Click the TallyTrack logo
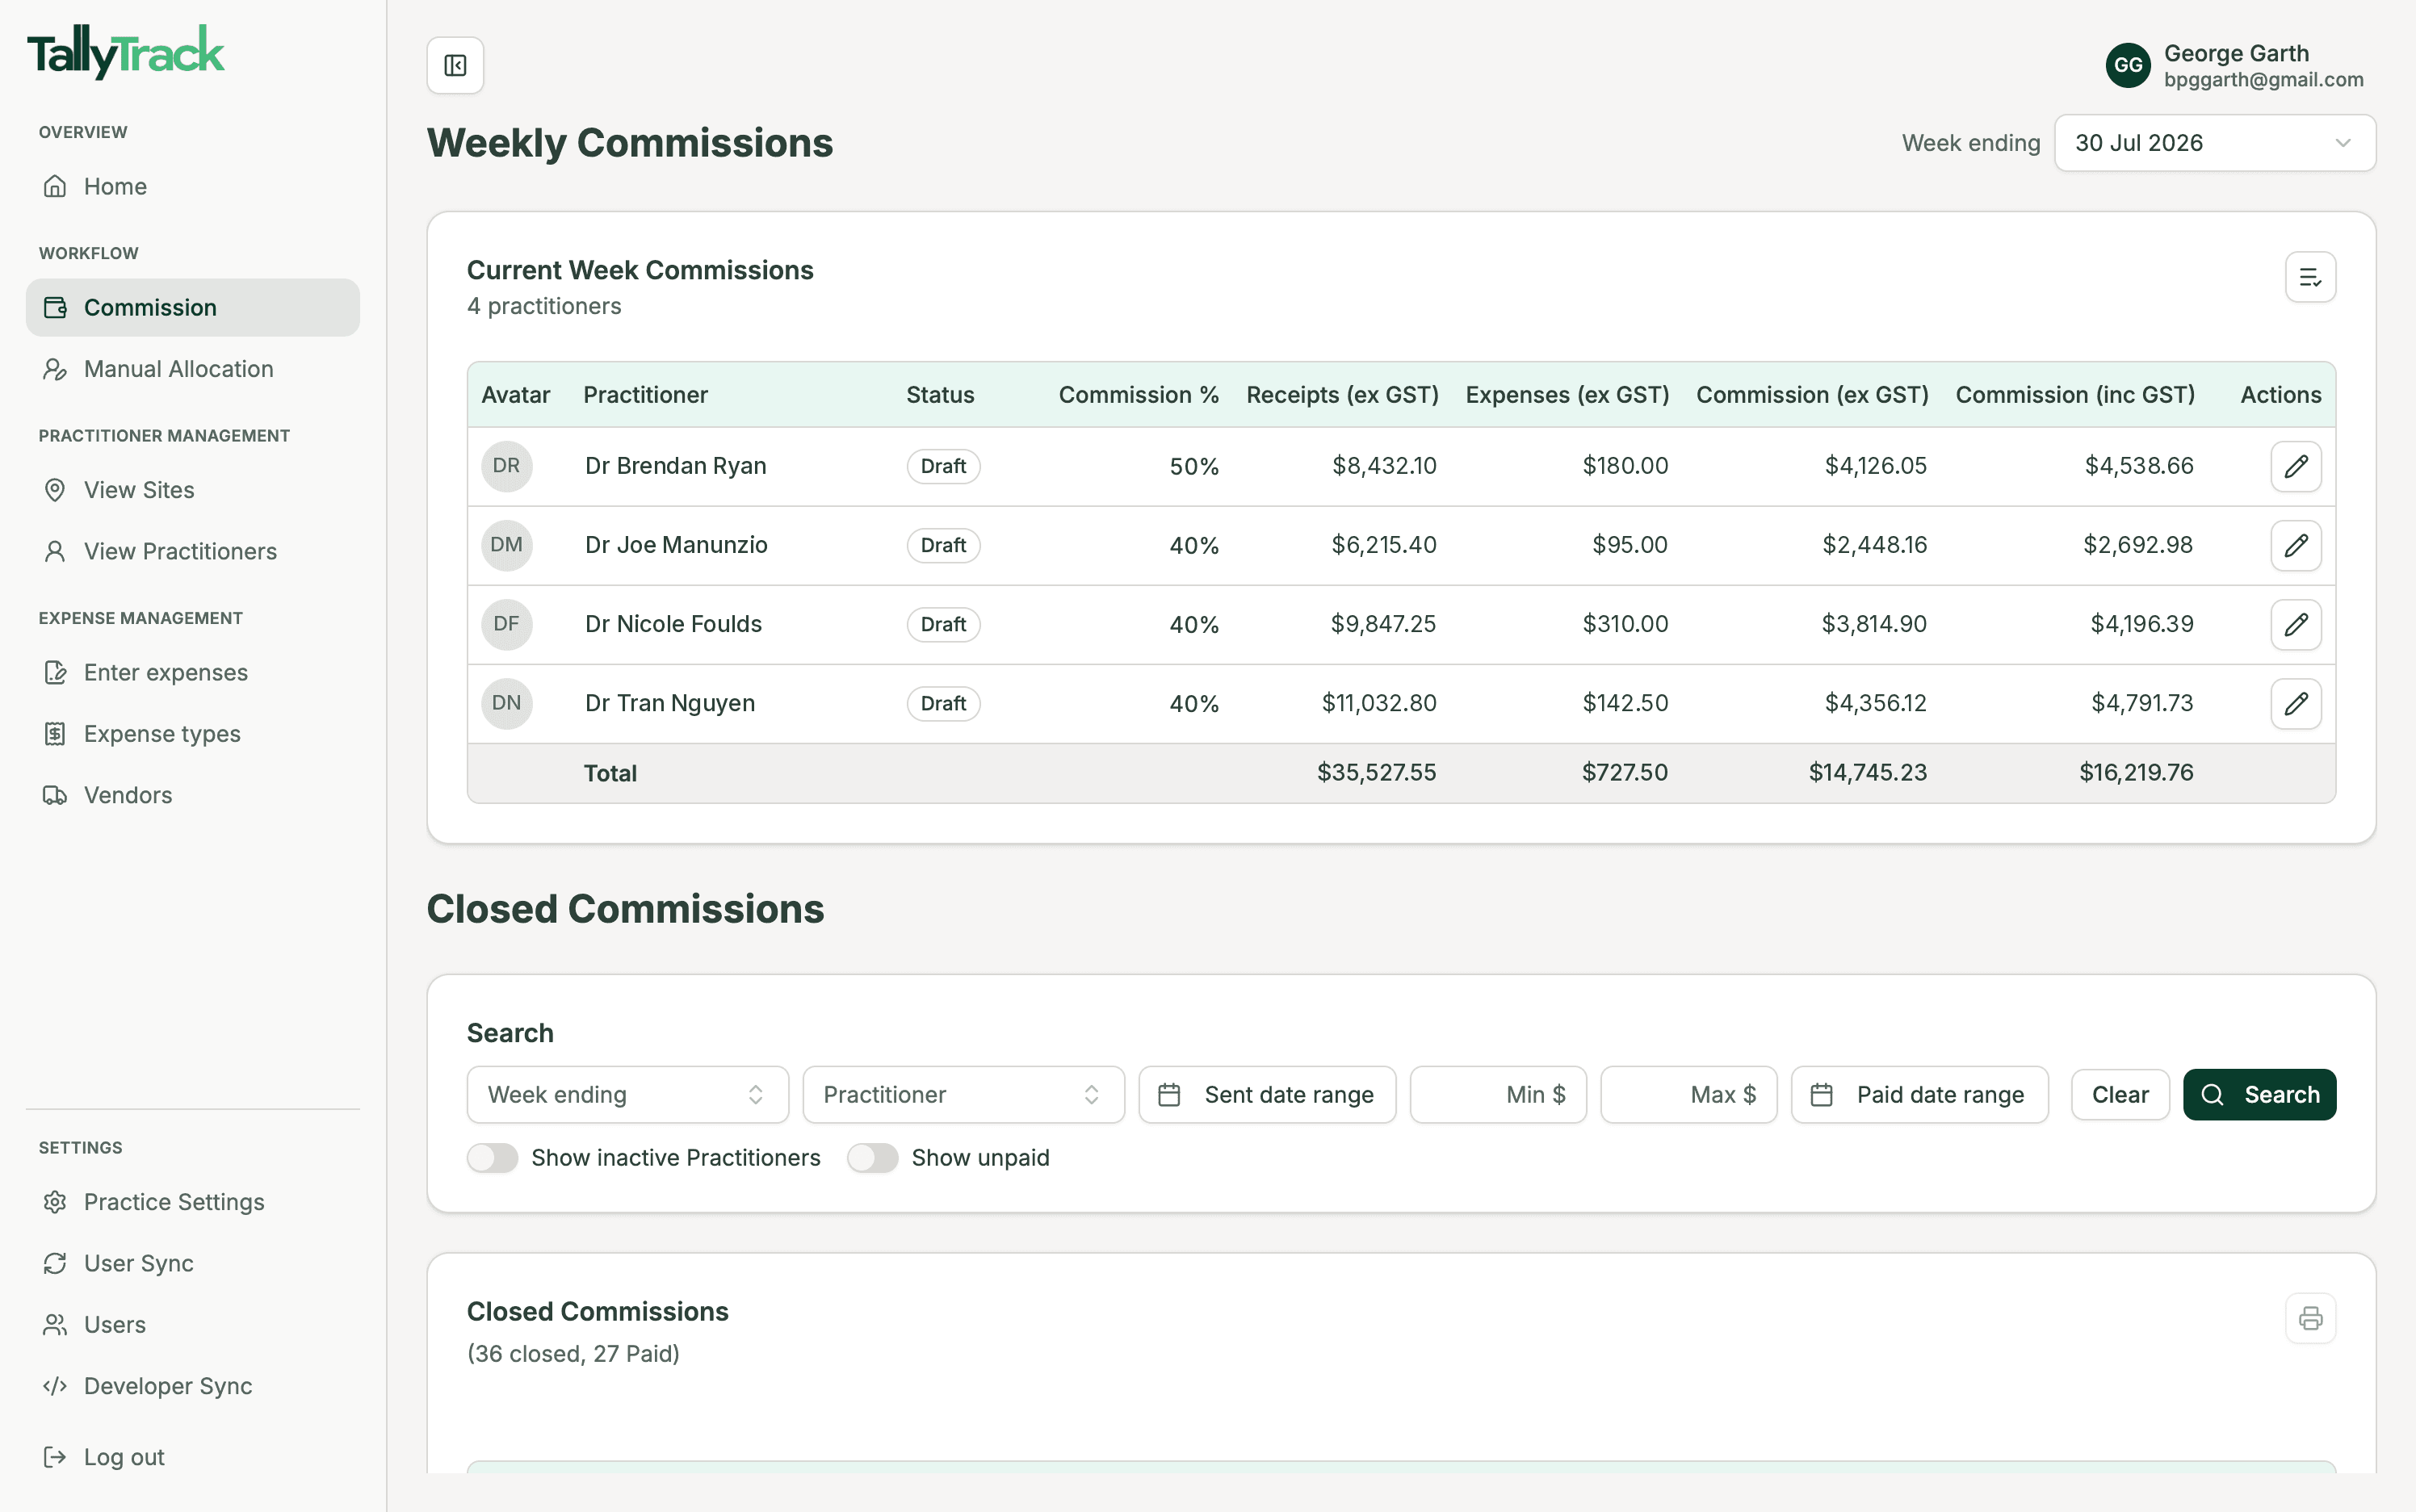The width and height of the screenshot is (2416, 1512). 126,52
